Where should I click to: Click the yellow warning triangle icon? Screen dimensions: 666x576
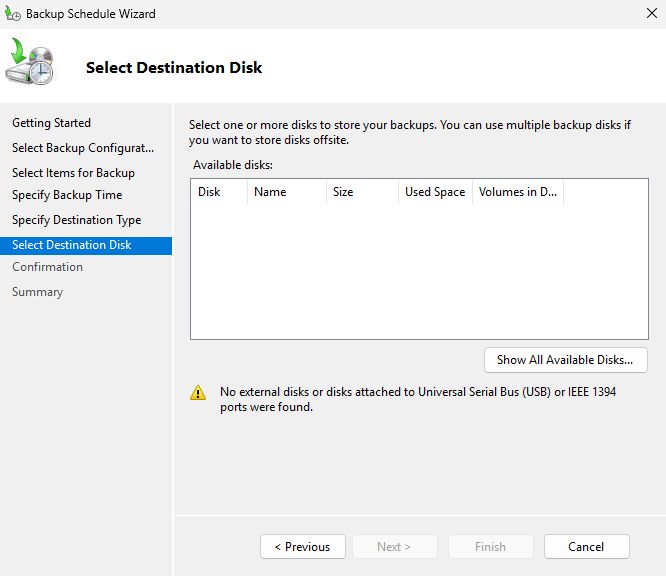point(198,393)
